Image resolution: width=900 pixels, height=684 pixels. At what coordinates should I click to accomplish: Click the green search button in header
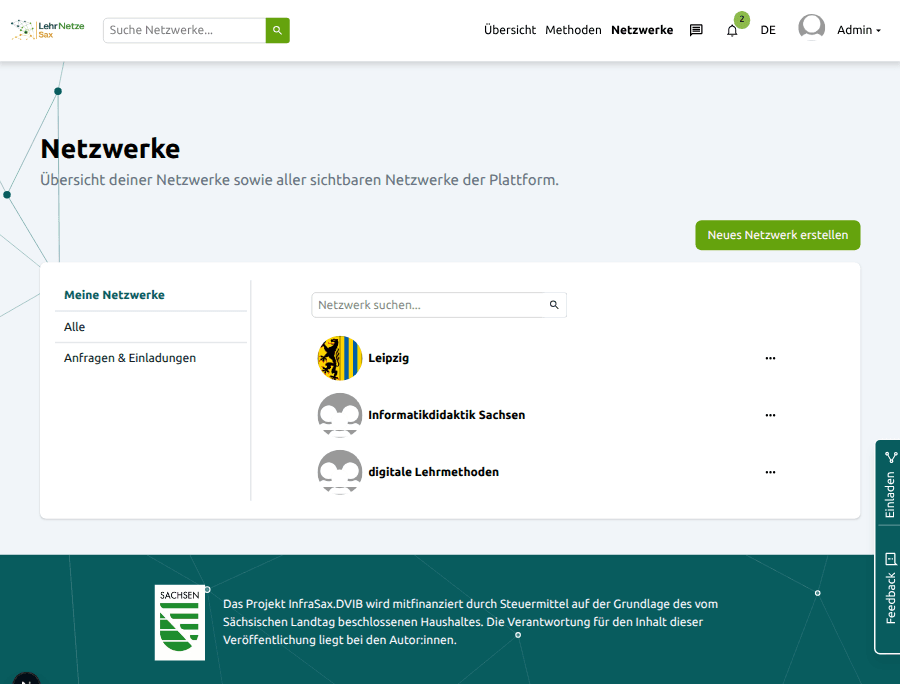(277, 30)
